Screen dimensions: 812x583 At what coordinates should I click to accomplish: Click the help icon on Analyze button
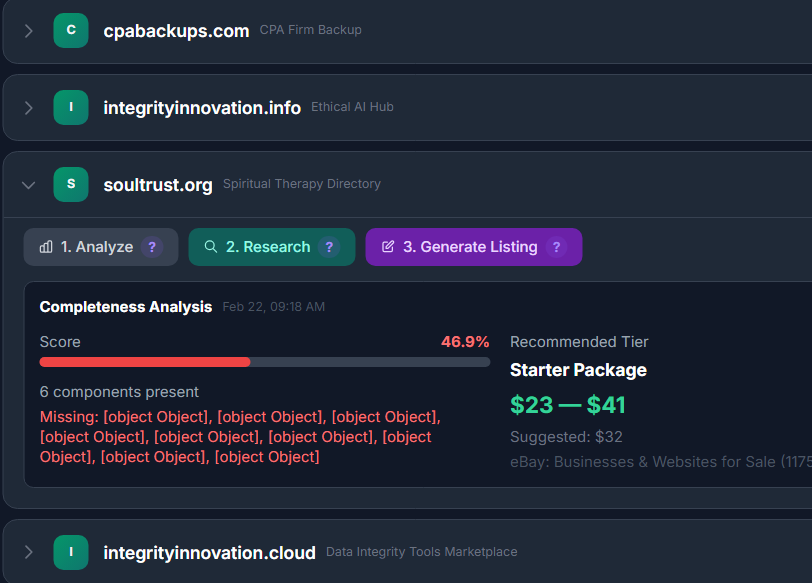[x=151, y=247]
